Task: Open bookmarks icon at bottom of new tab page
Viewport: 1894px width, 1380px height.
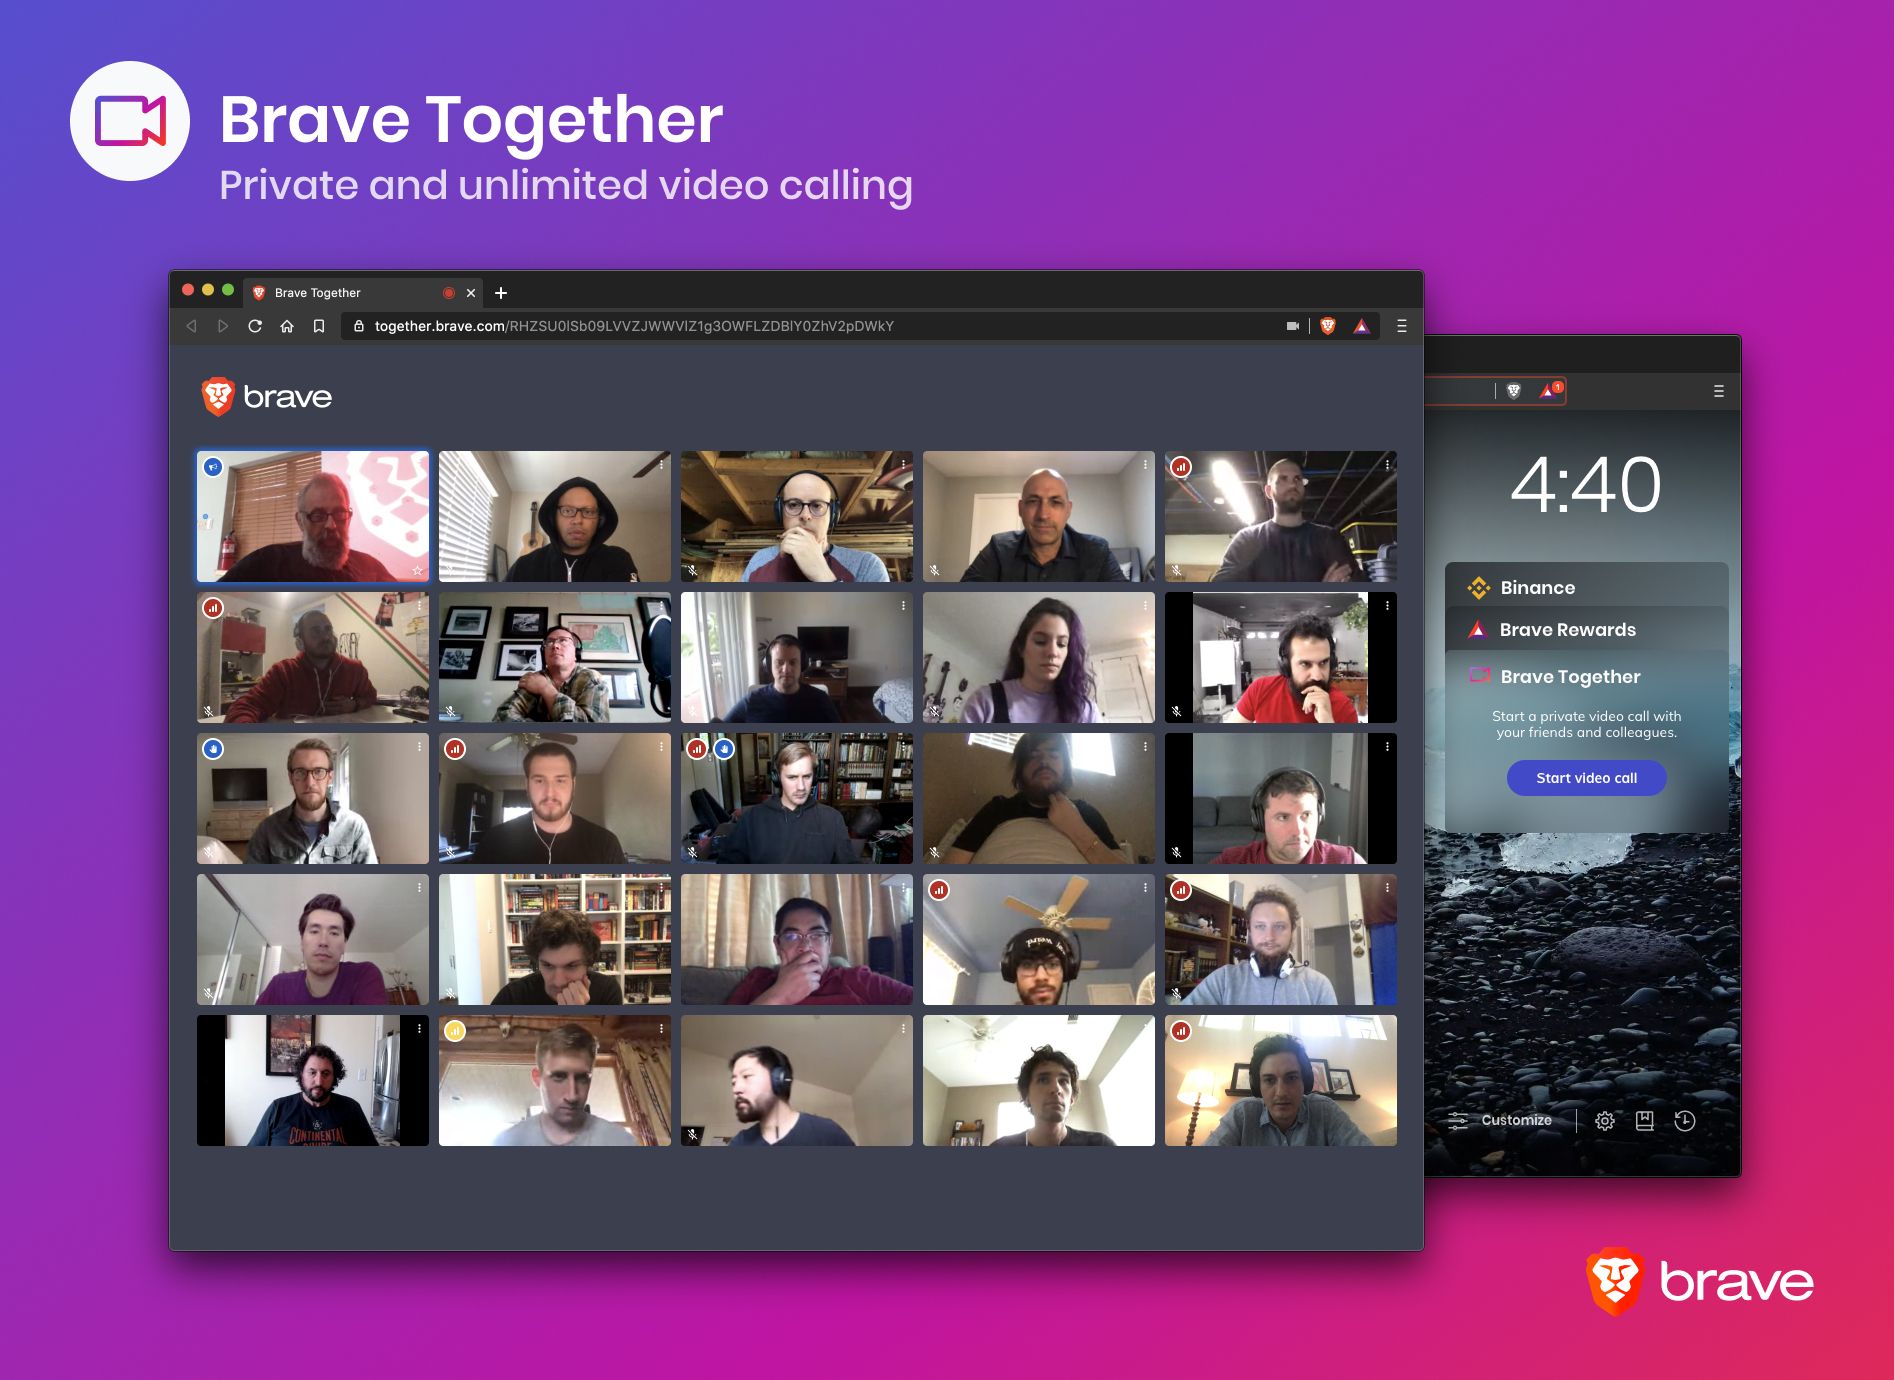Action: click(1645, 1121)
